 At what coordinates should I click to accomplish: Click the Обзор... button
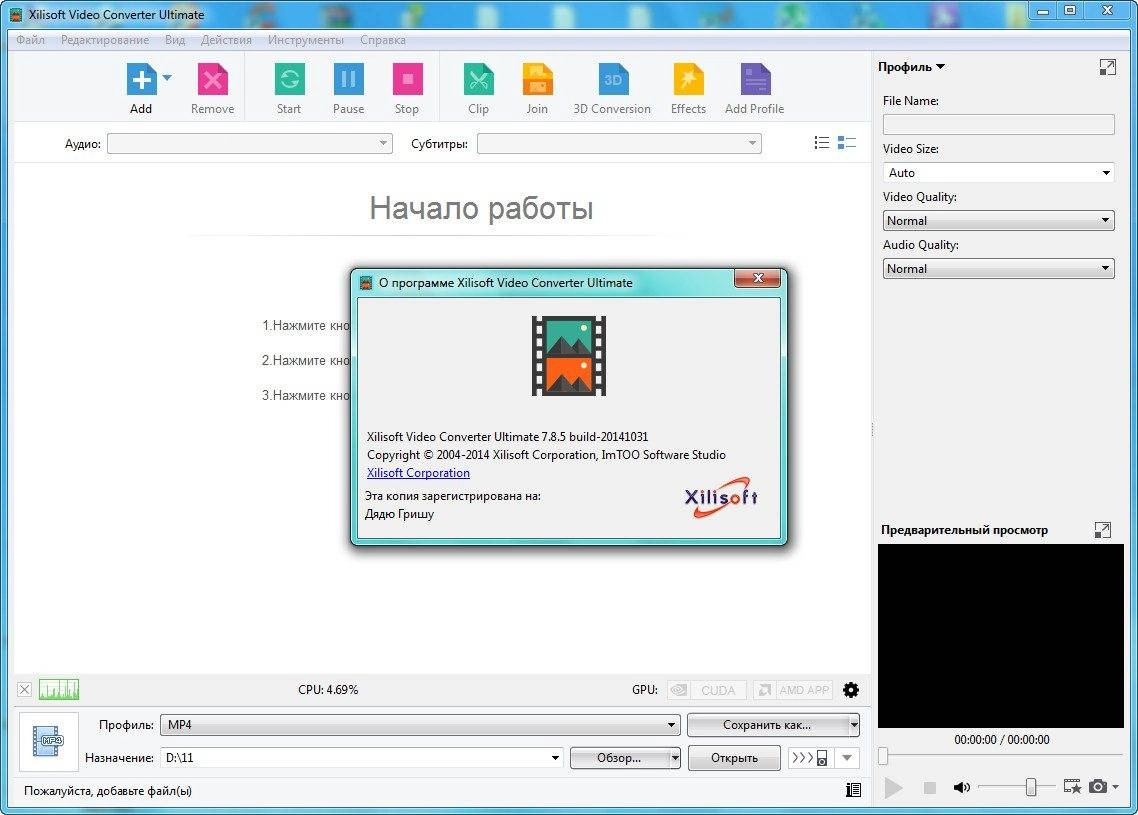(x=619, y=758)
